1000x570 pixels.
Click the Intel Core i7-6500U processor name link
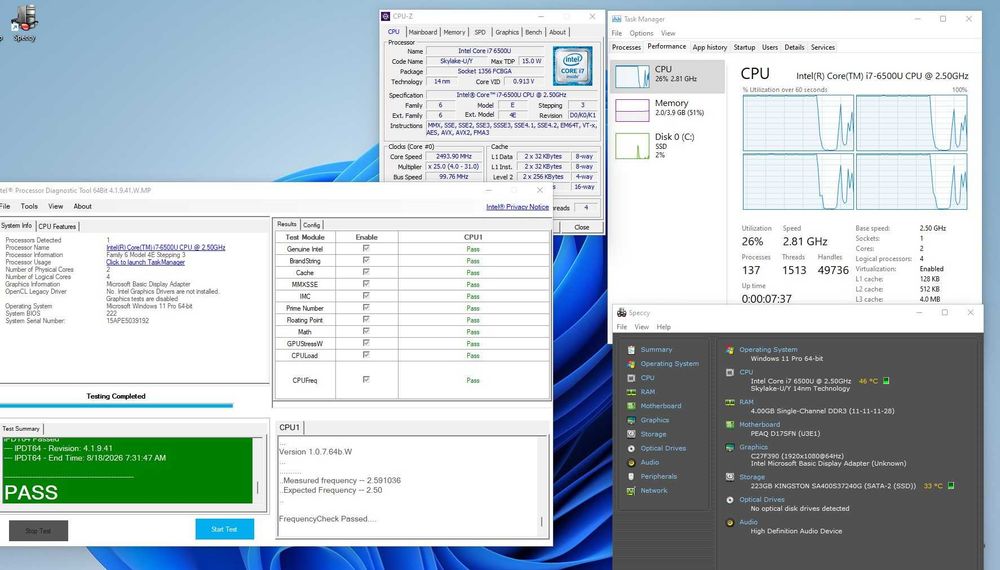(166, 247)
